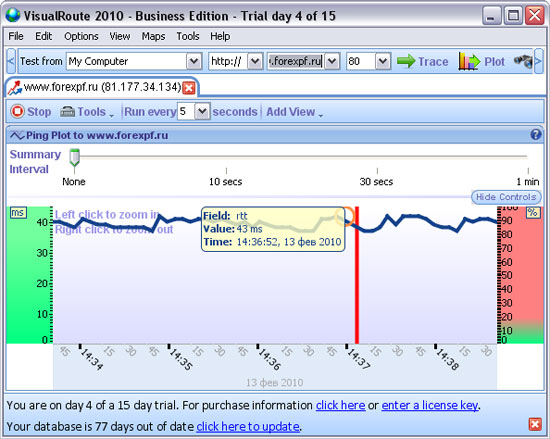Viewport: 550px width, 439px height.
Task: Click the Plot chart button
Action: 482,61
